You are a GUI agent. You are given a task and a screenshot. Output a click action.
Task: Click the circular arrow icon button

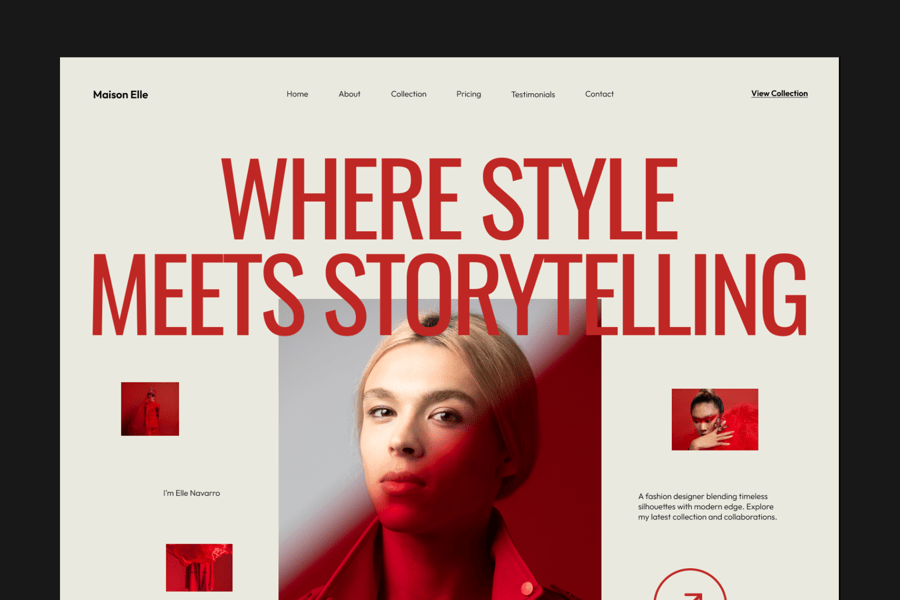click(689, 586)
